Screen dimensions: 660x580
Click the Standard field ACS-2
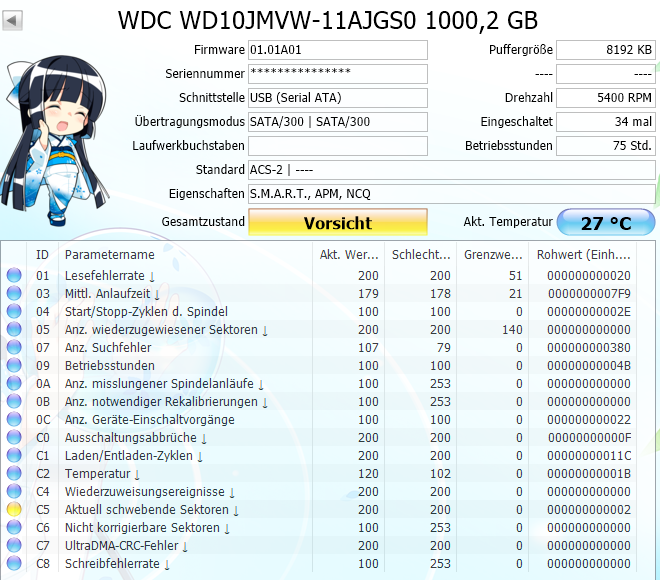coord(452,170)
